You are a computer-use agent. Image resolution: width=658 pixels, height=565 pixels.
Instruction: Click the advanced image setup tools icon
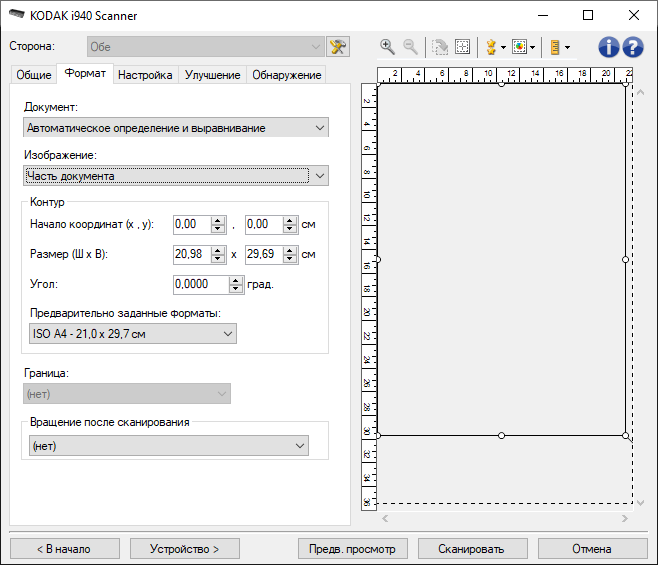pos(338,46)
